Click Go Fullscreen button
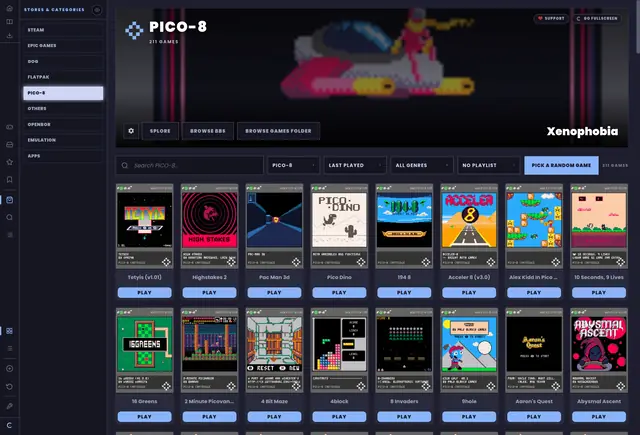Screen dimensions: 640x435 (x=597, y=18)
